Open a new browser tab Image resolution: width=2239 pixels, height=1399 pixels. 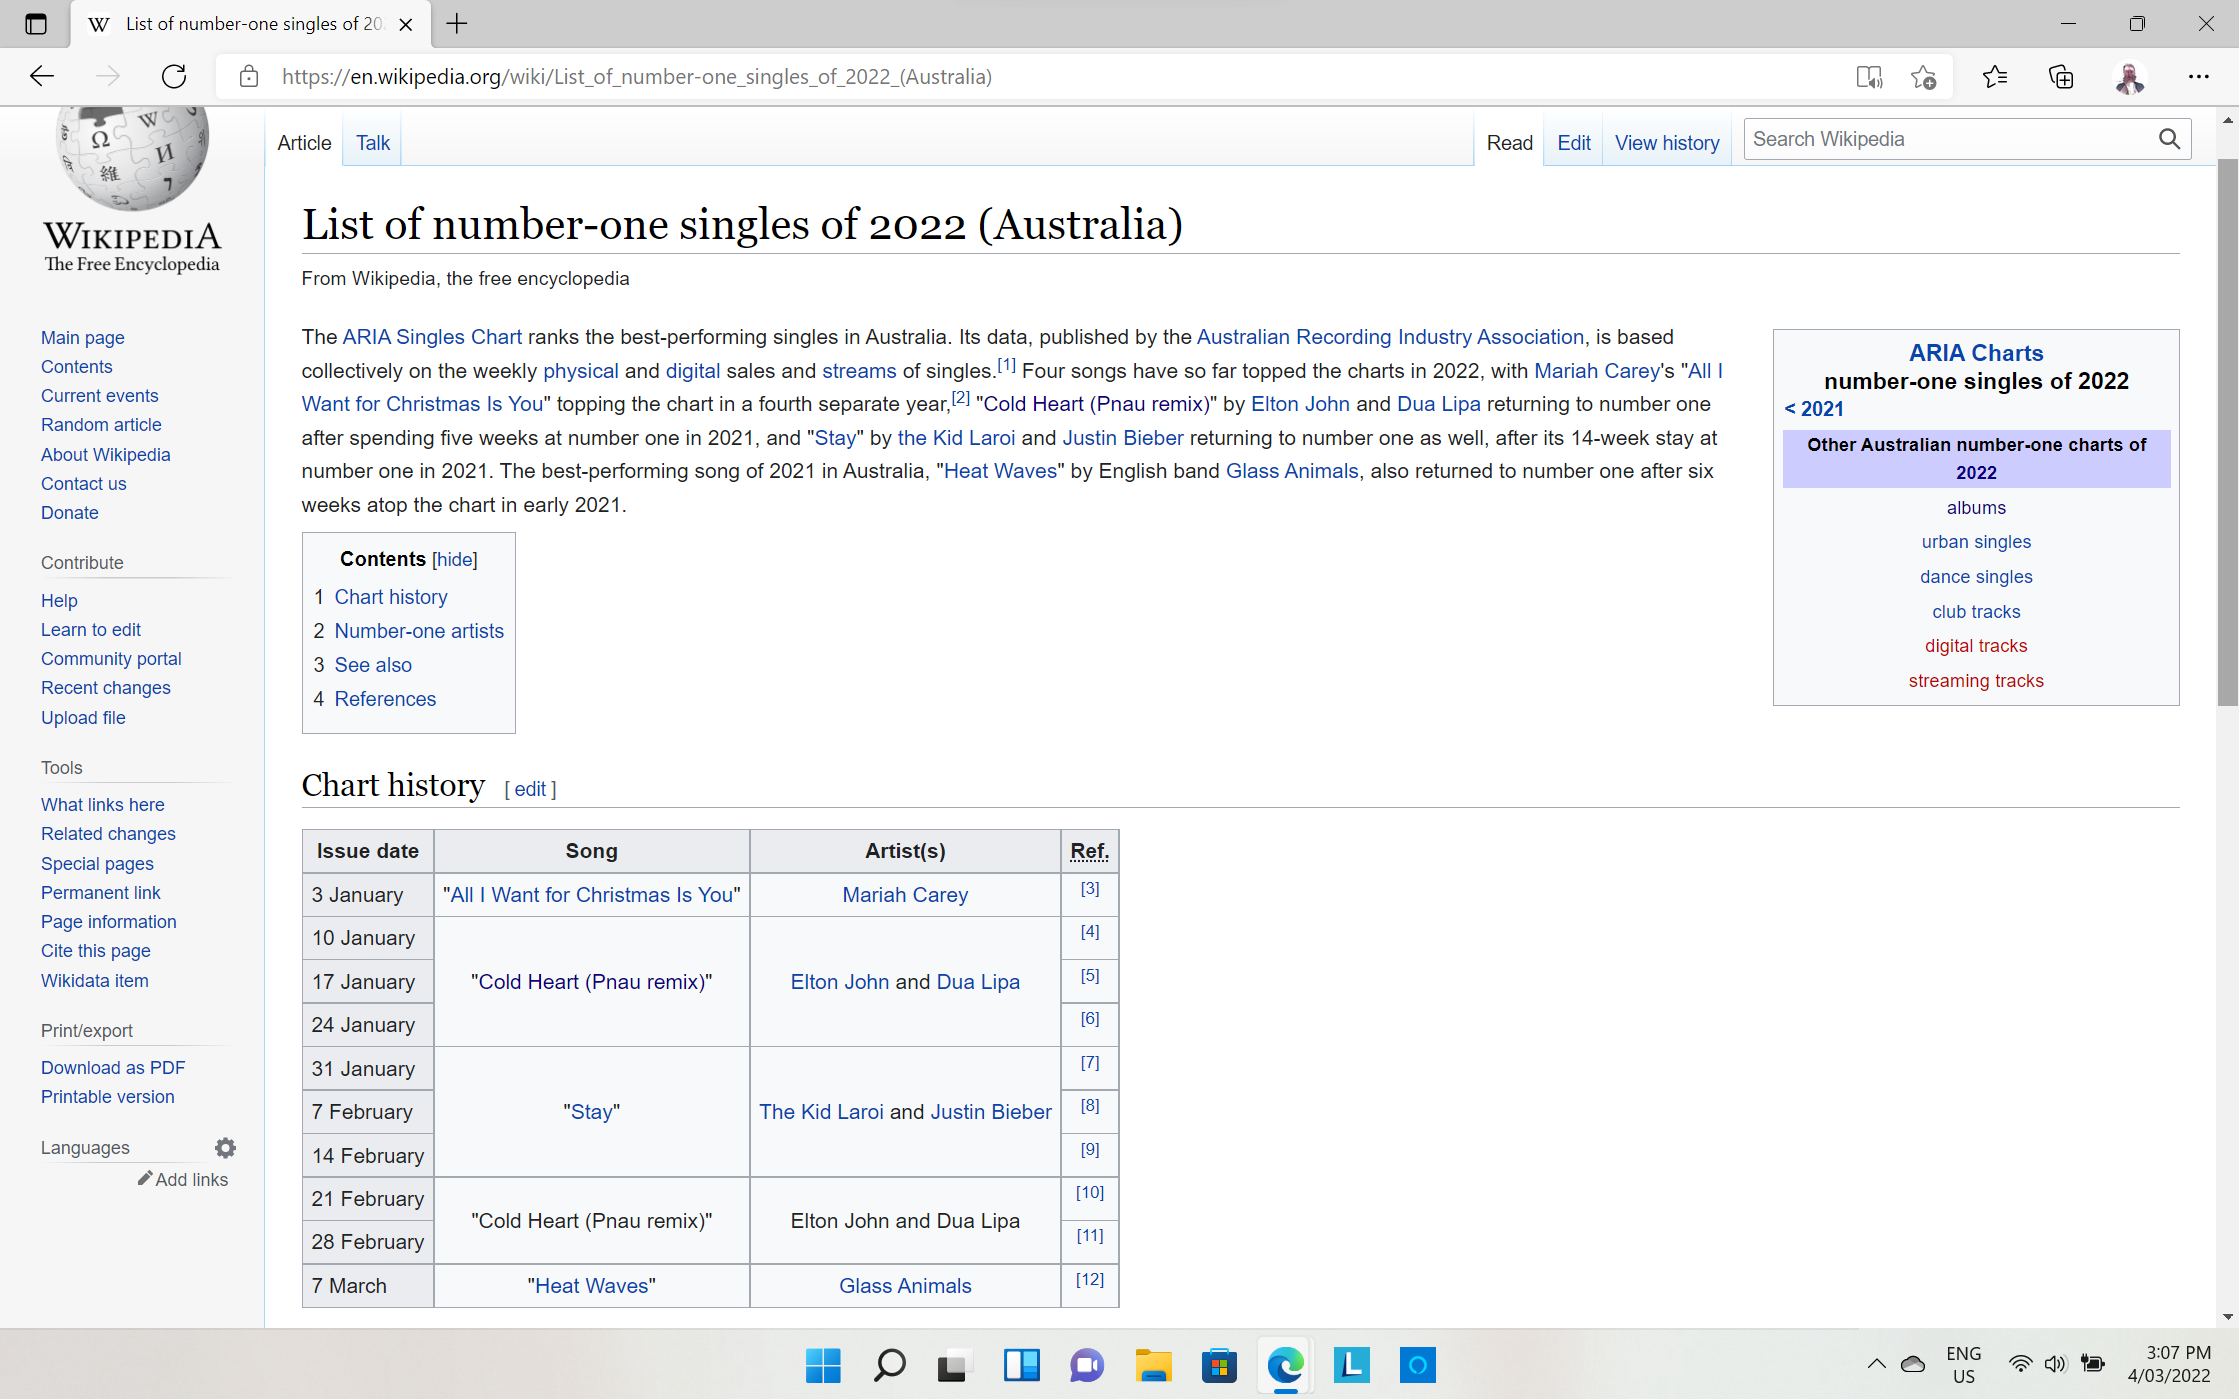[x=457, y=24]
